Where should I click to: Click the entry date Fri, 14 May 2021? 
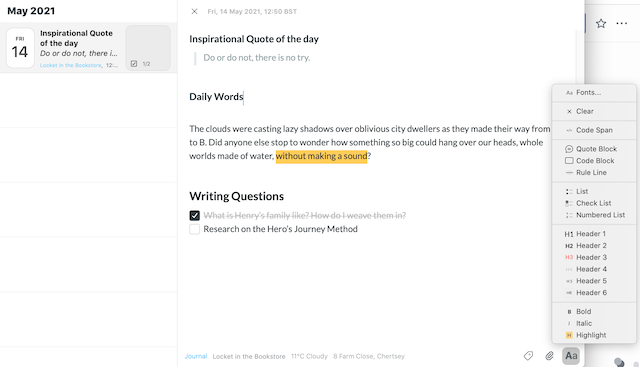(x=252, y=12)
